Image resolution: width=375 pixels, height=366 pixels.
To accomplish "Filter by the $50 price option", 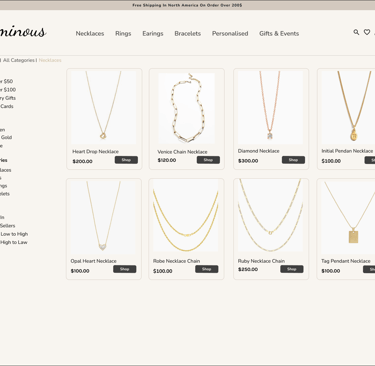I will tap(6, 81).
